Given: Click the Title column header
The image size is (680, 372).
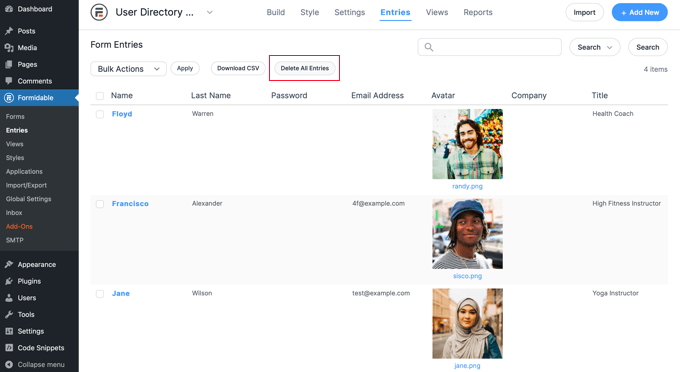Looking at the screenshot, I should [600, 95].
